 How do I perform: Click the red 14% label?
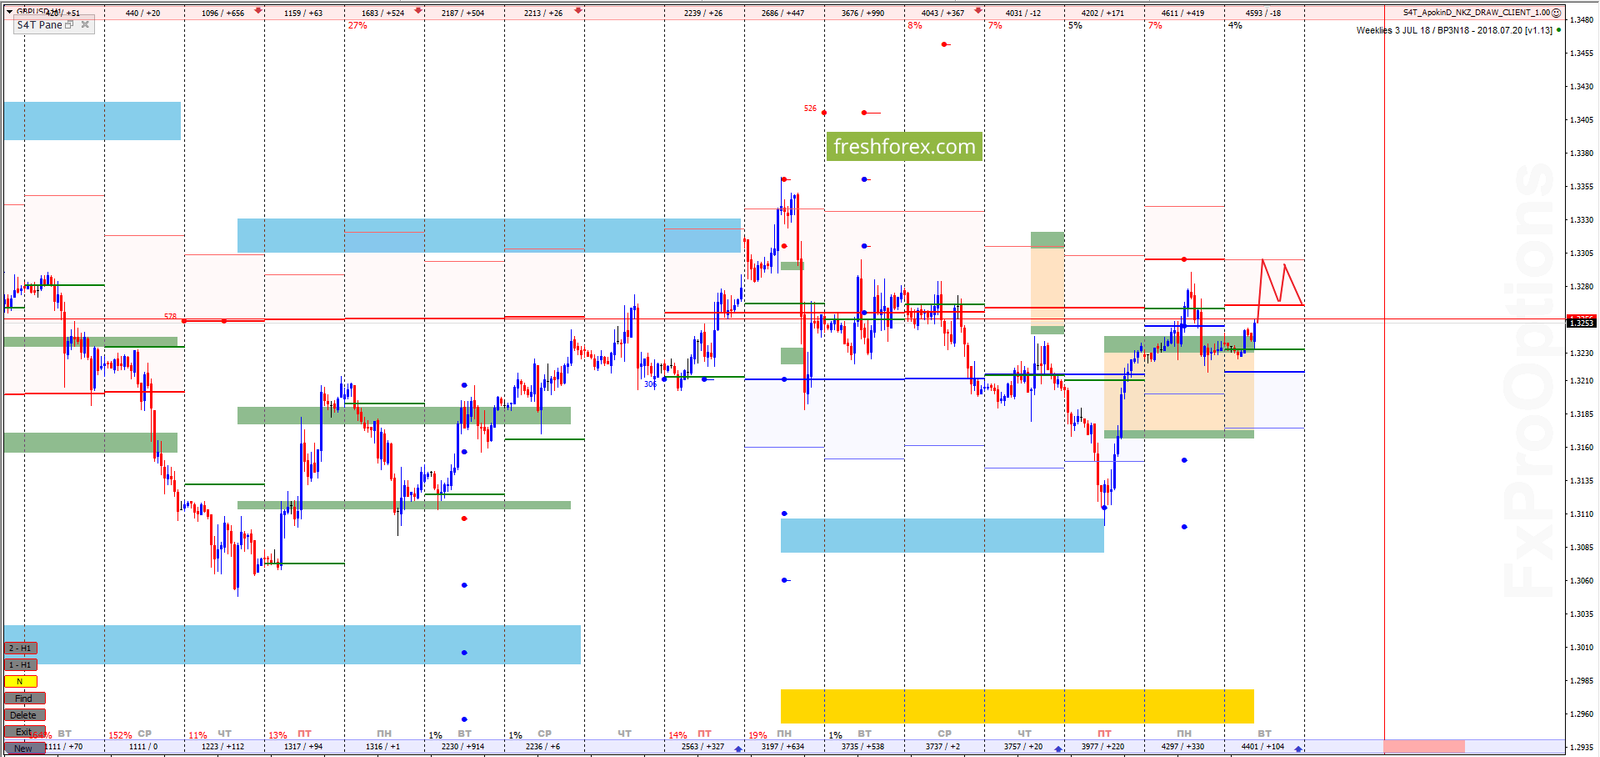click(678, 735)
